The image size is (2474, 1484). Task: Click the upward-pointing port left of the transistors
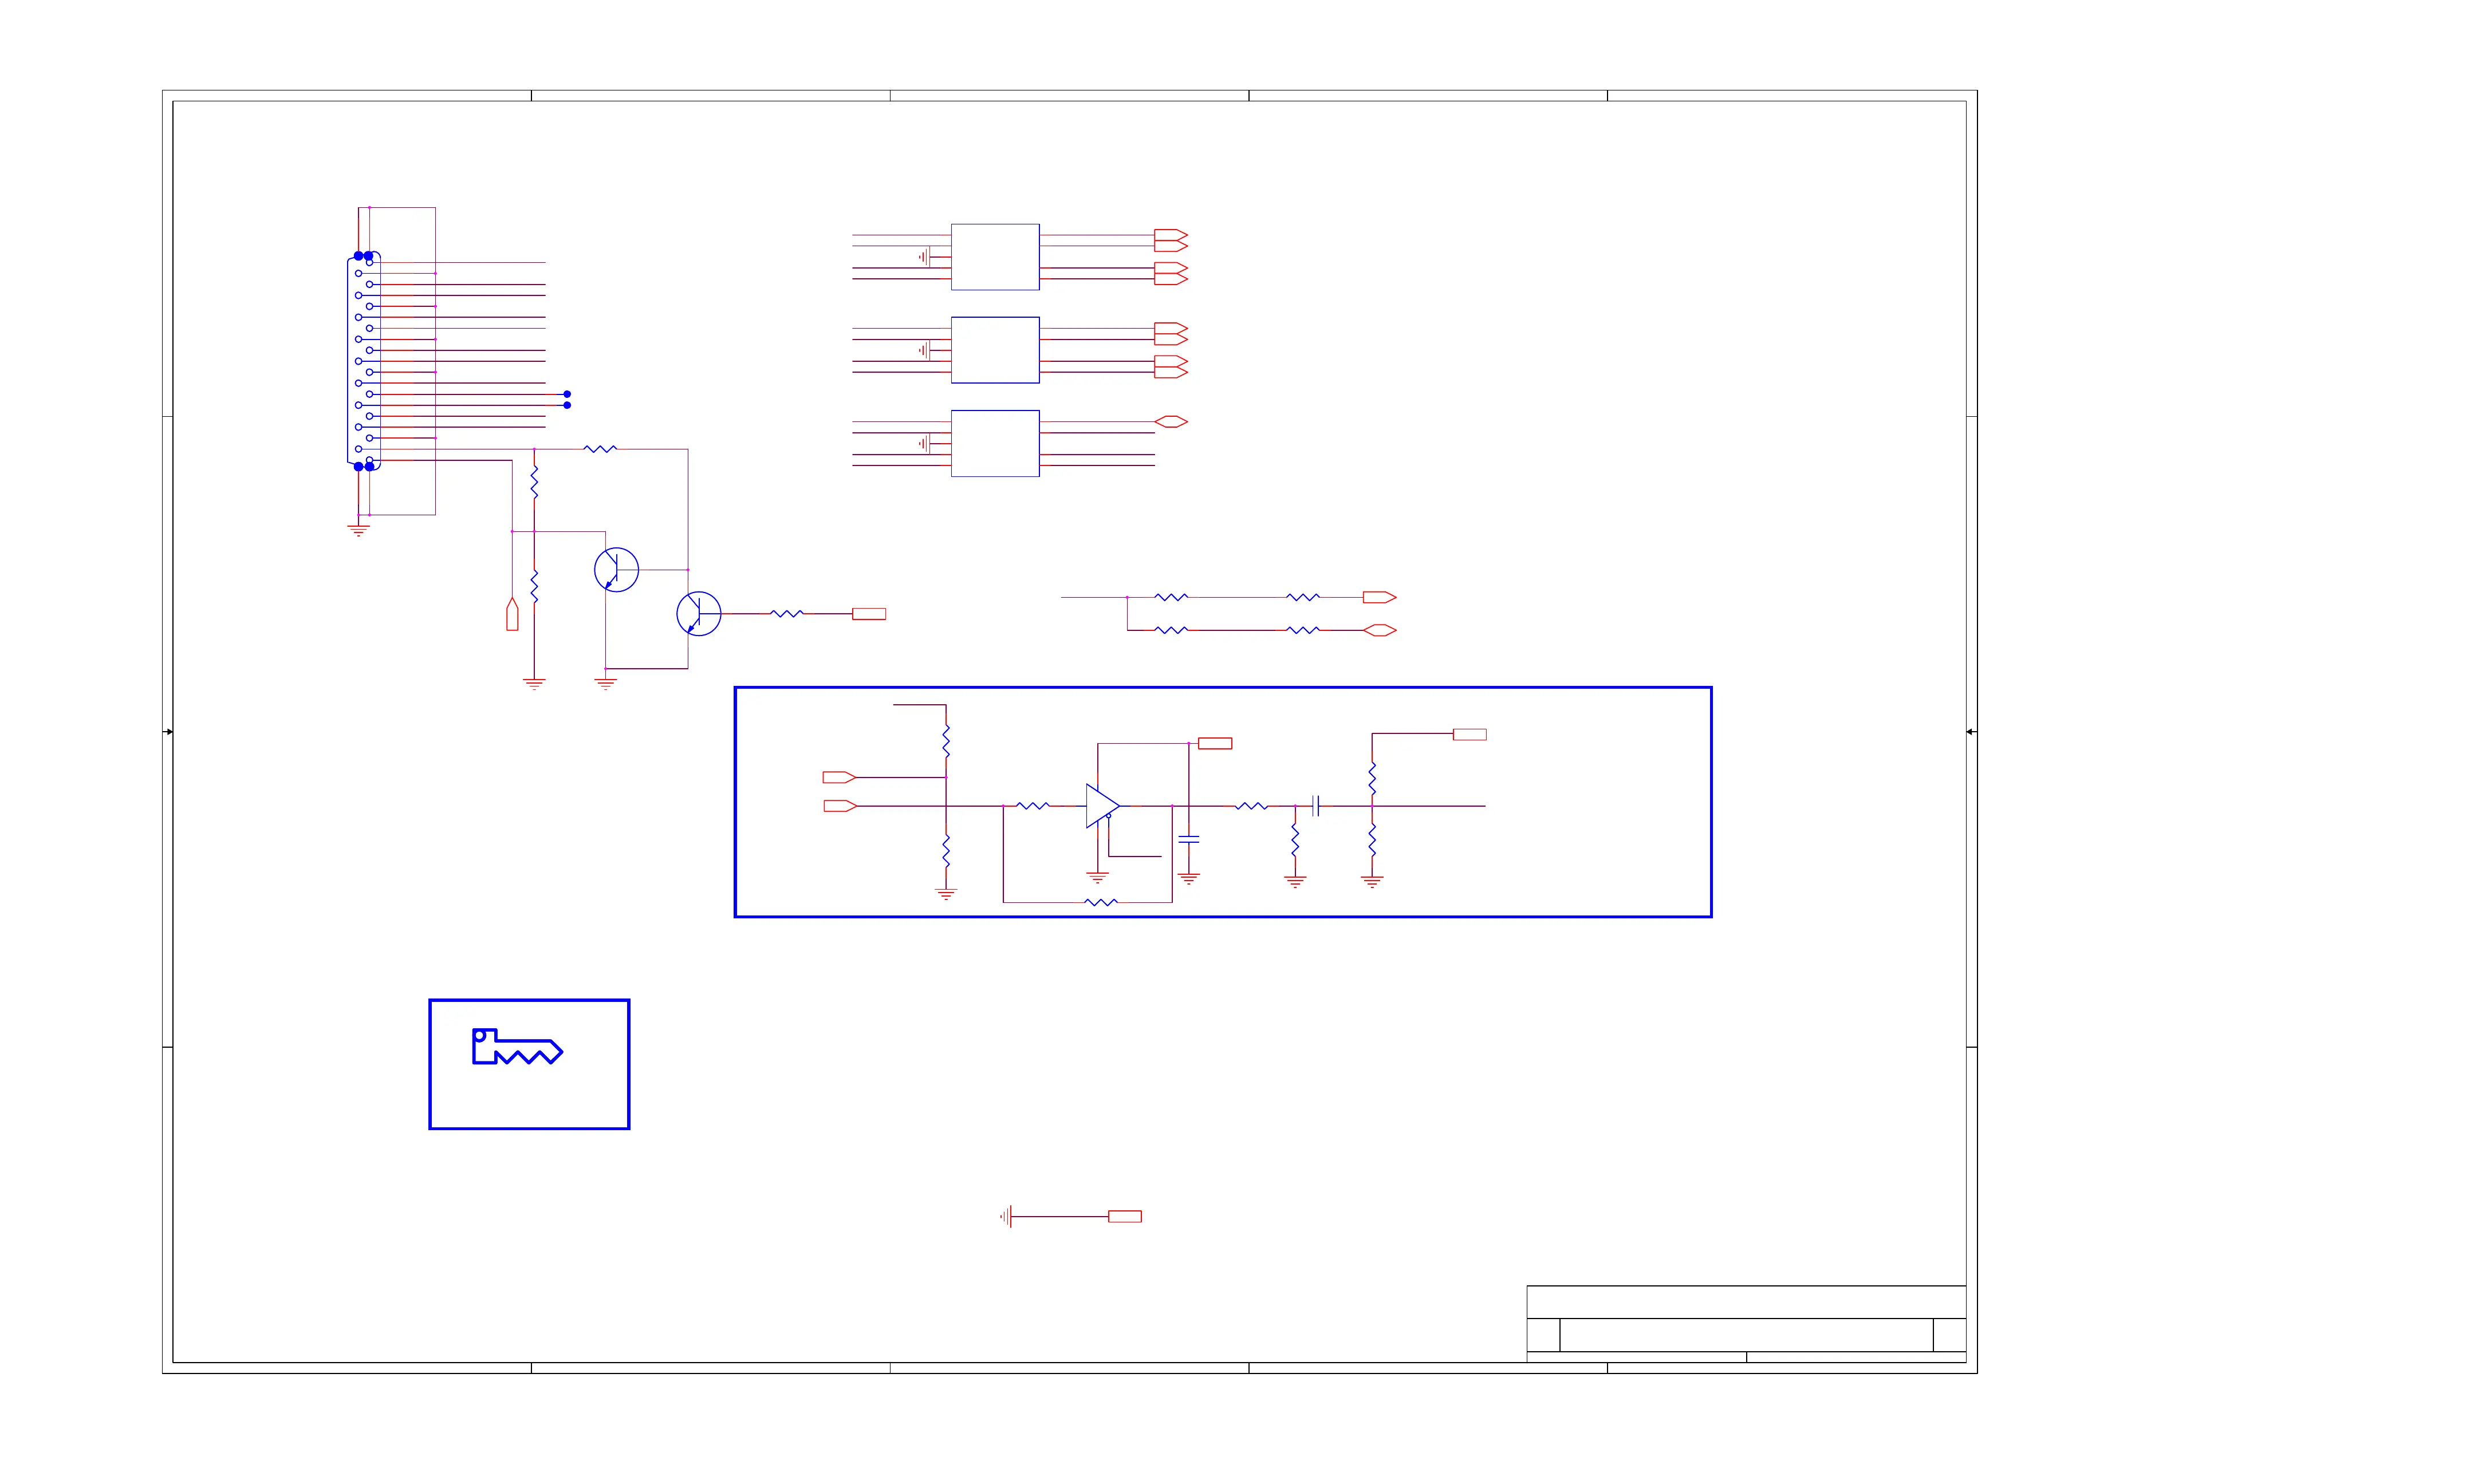[x=512, y=614]
